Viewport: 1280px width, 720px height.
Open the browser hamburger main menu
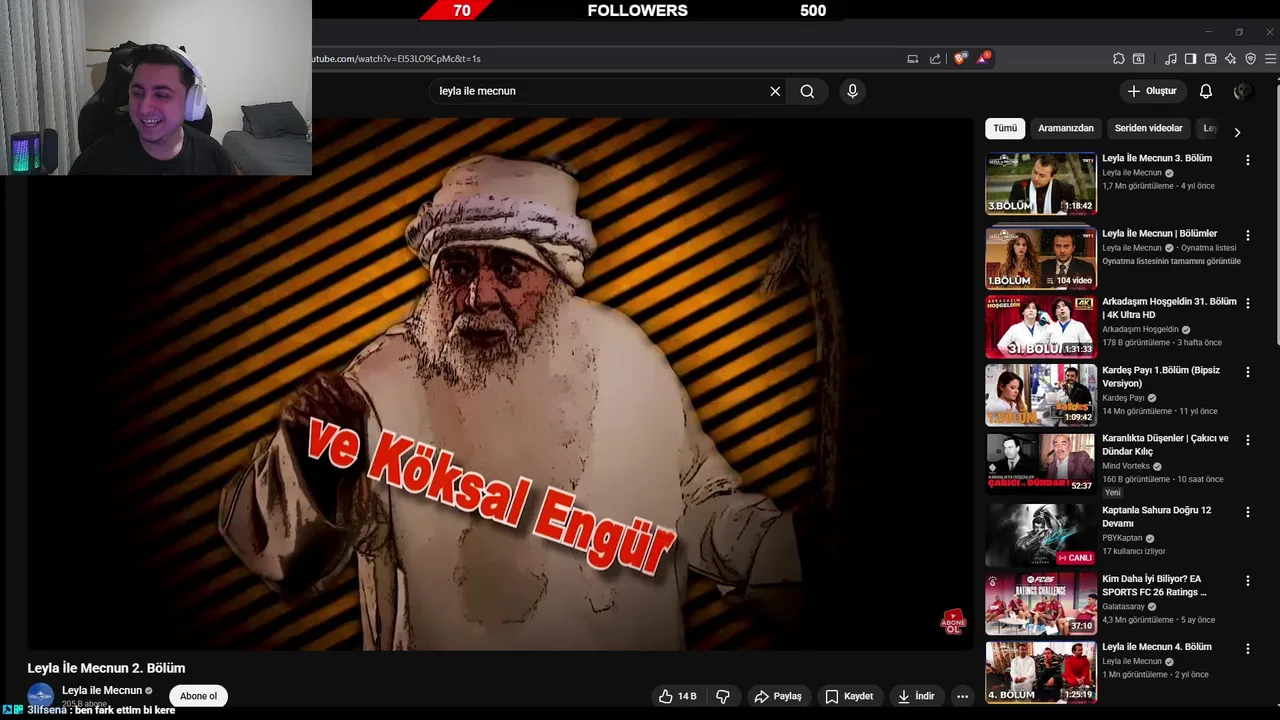tap(1270, 59)
